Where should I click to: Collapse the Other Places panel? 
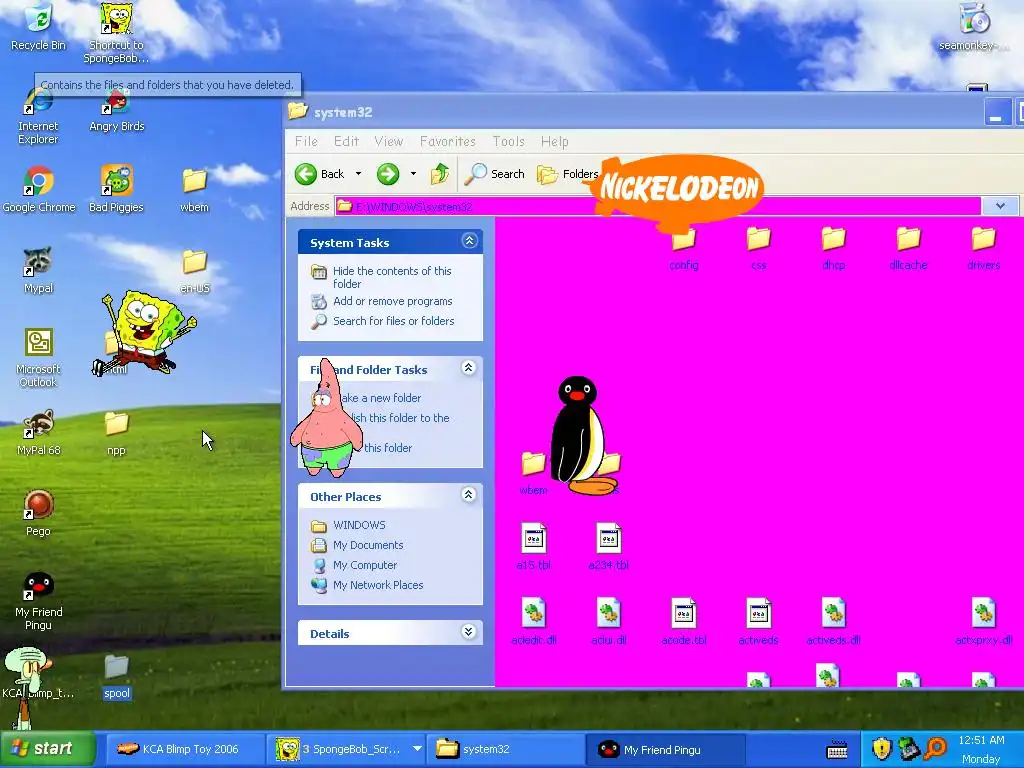(x=468, y=494)
